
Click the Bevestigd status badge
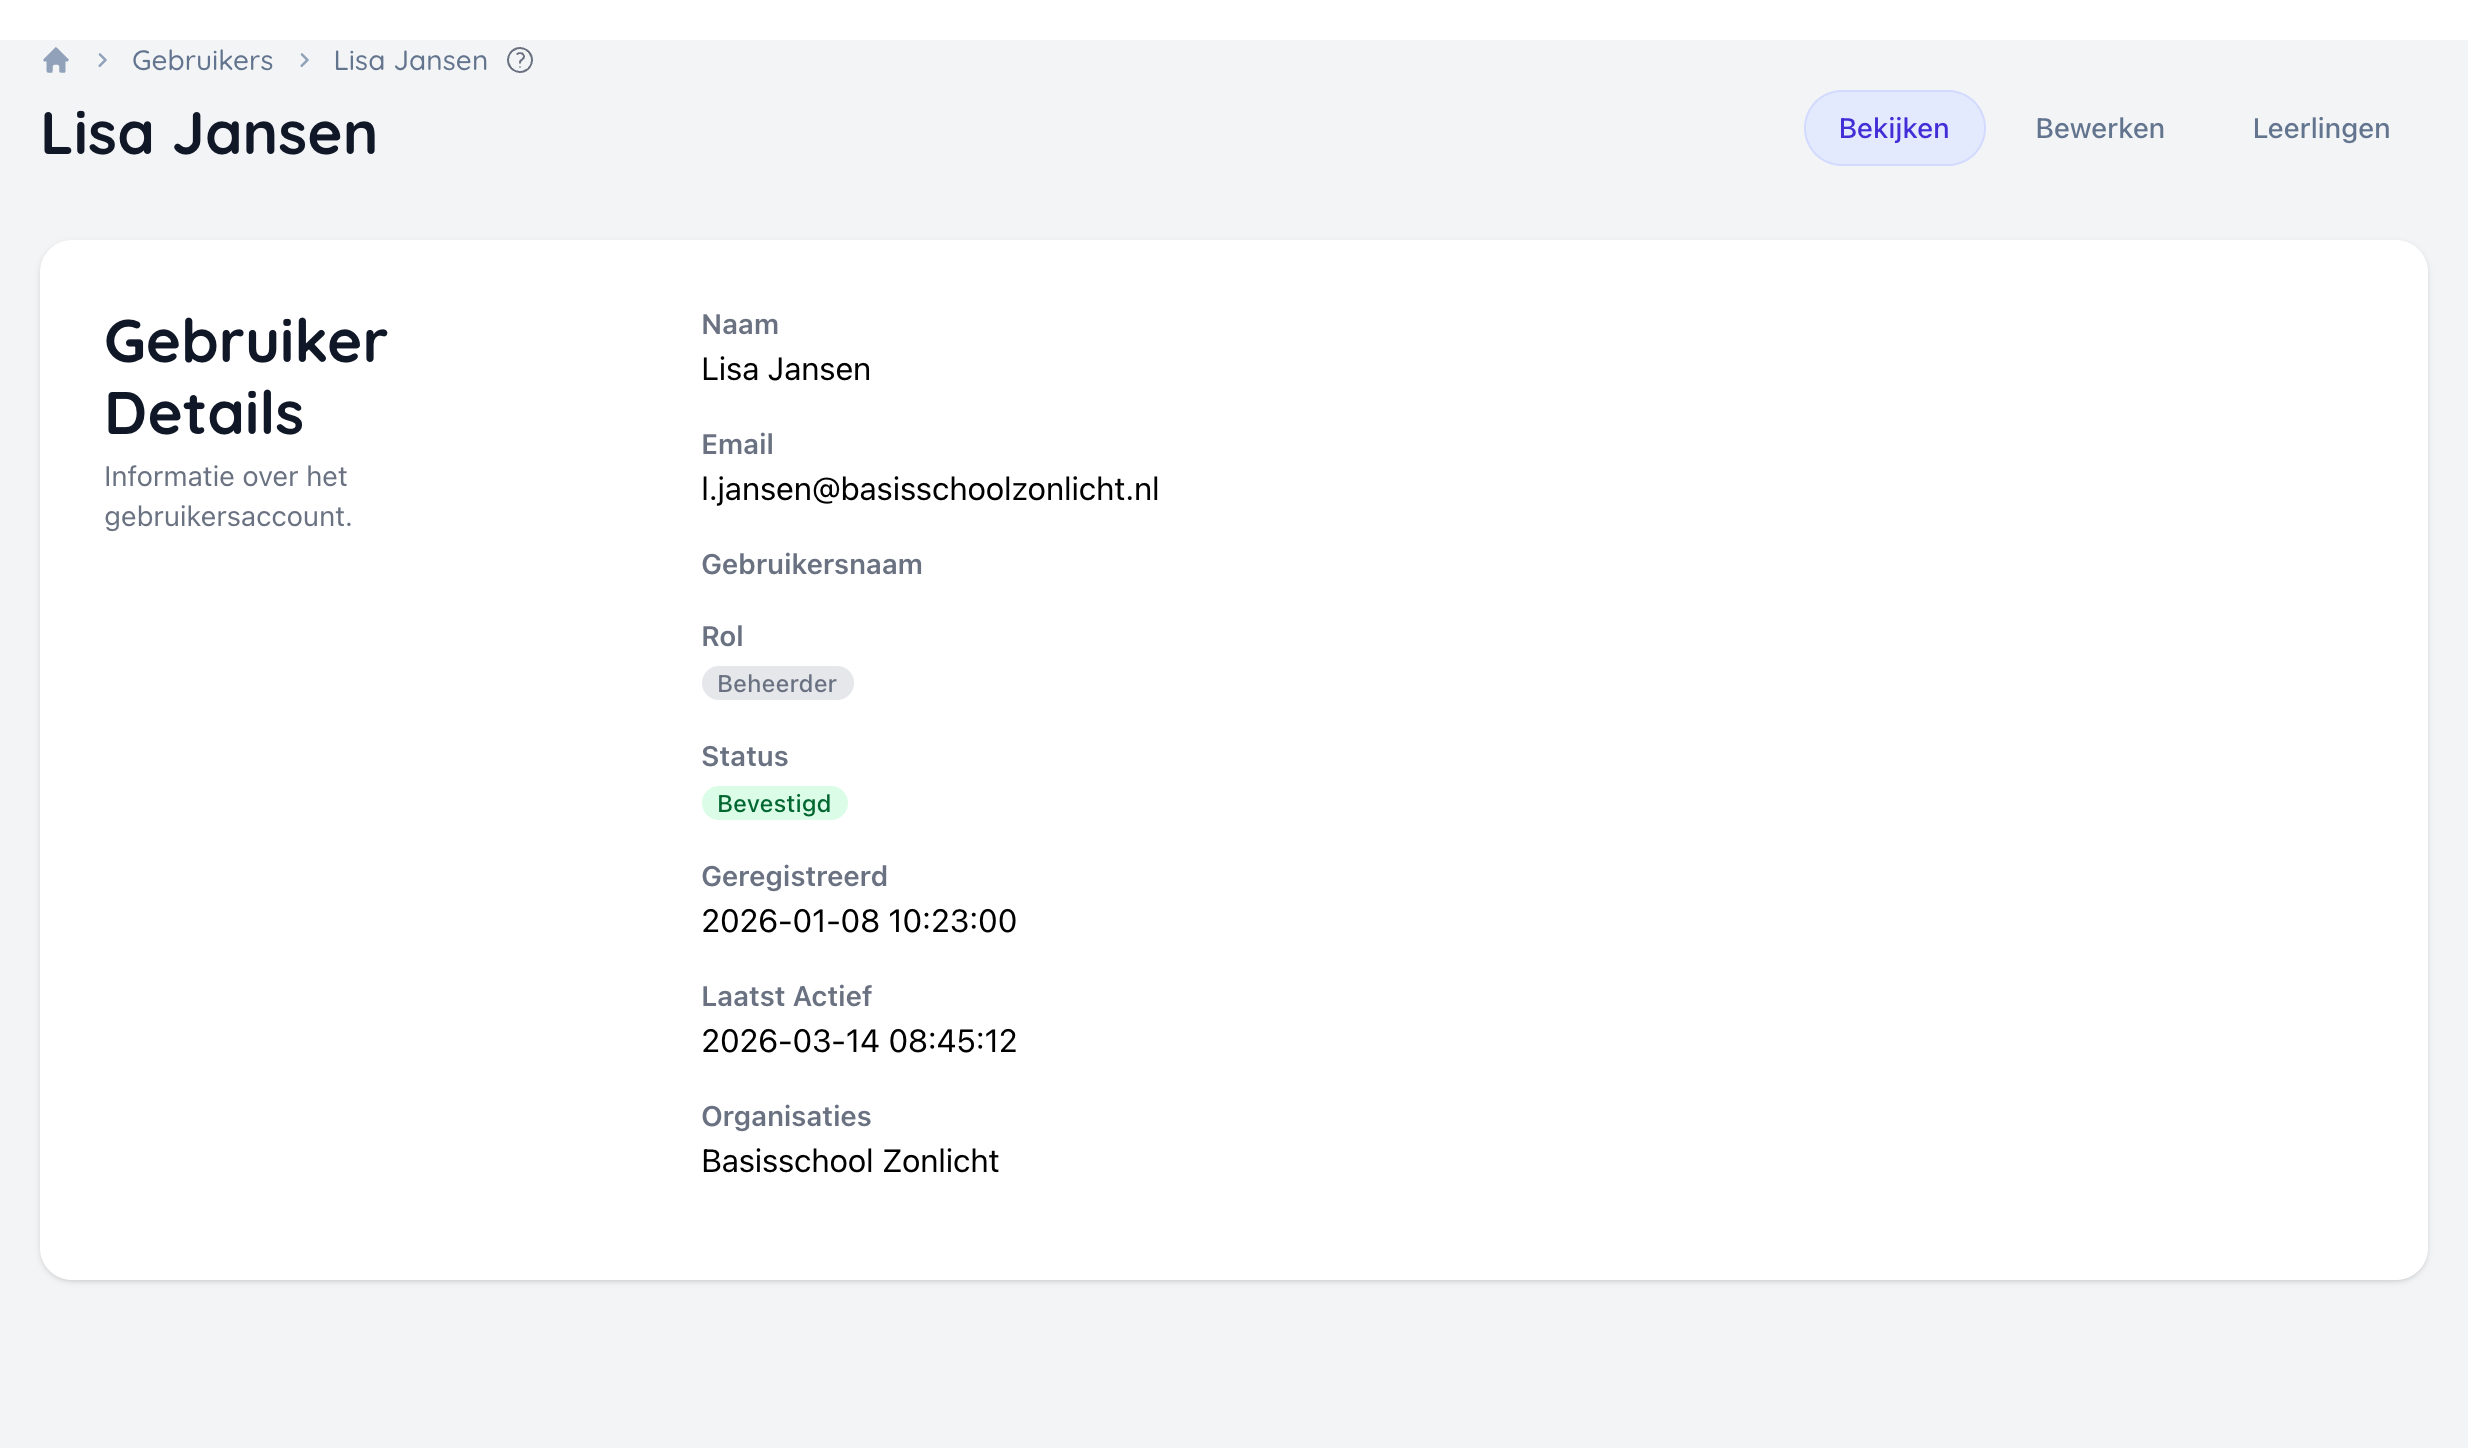774,802
